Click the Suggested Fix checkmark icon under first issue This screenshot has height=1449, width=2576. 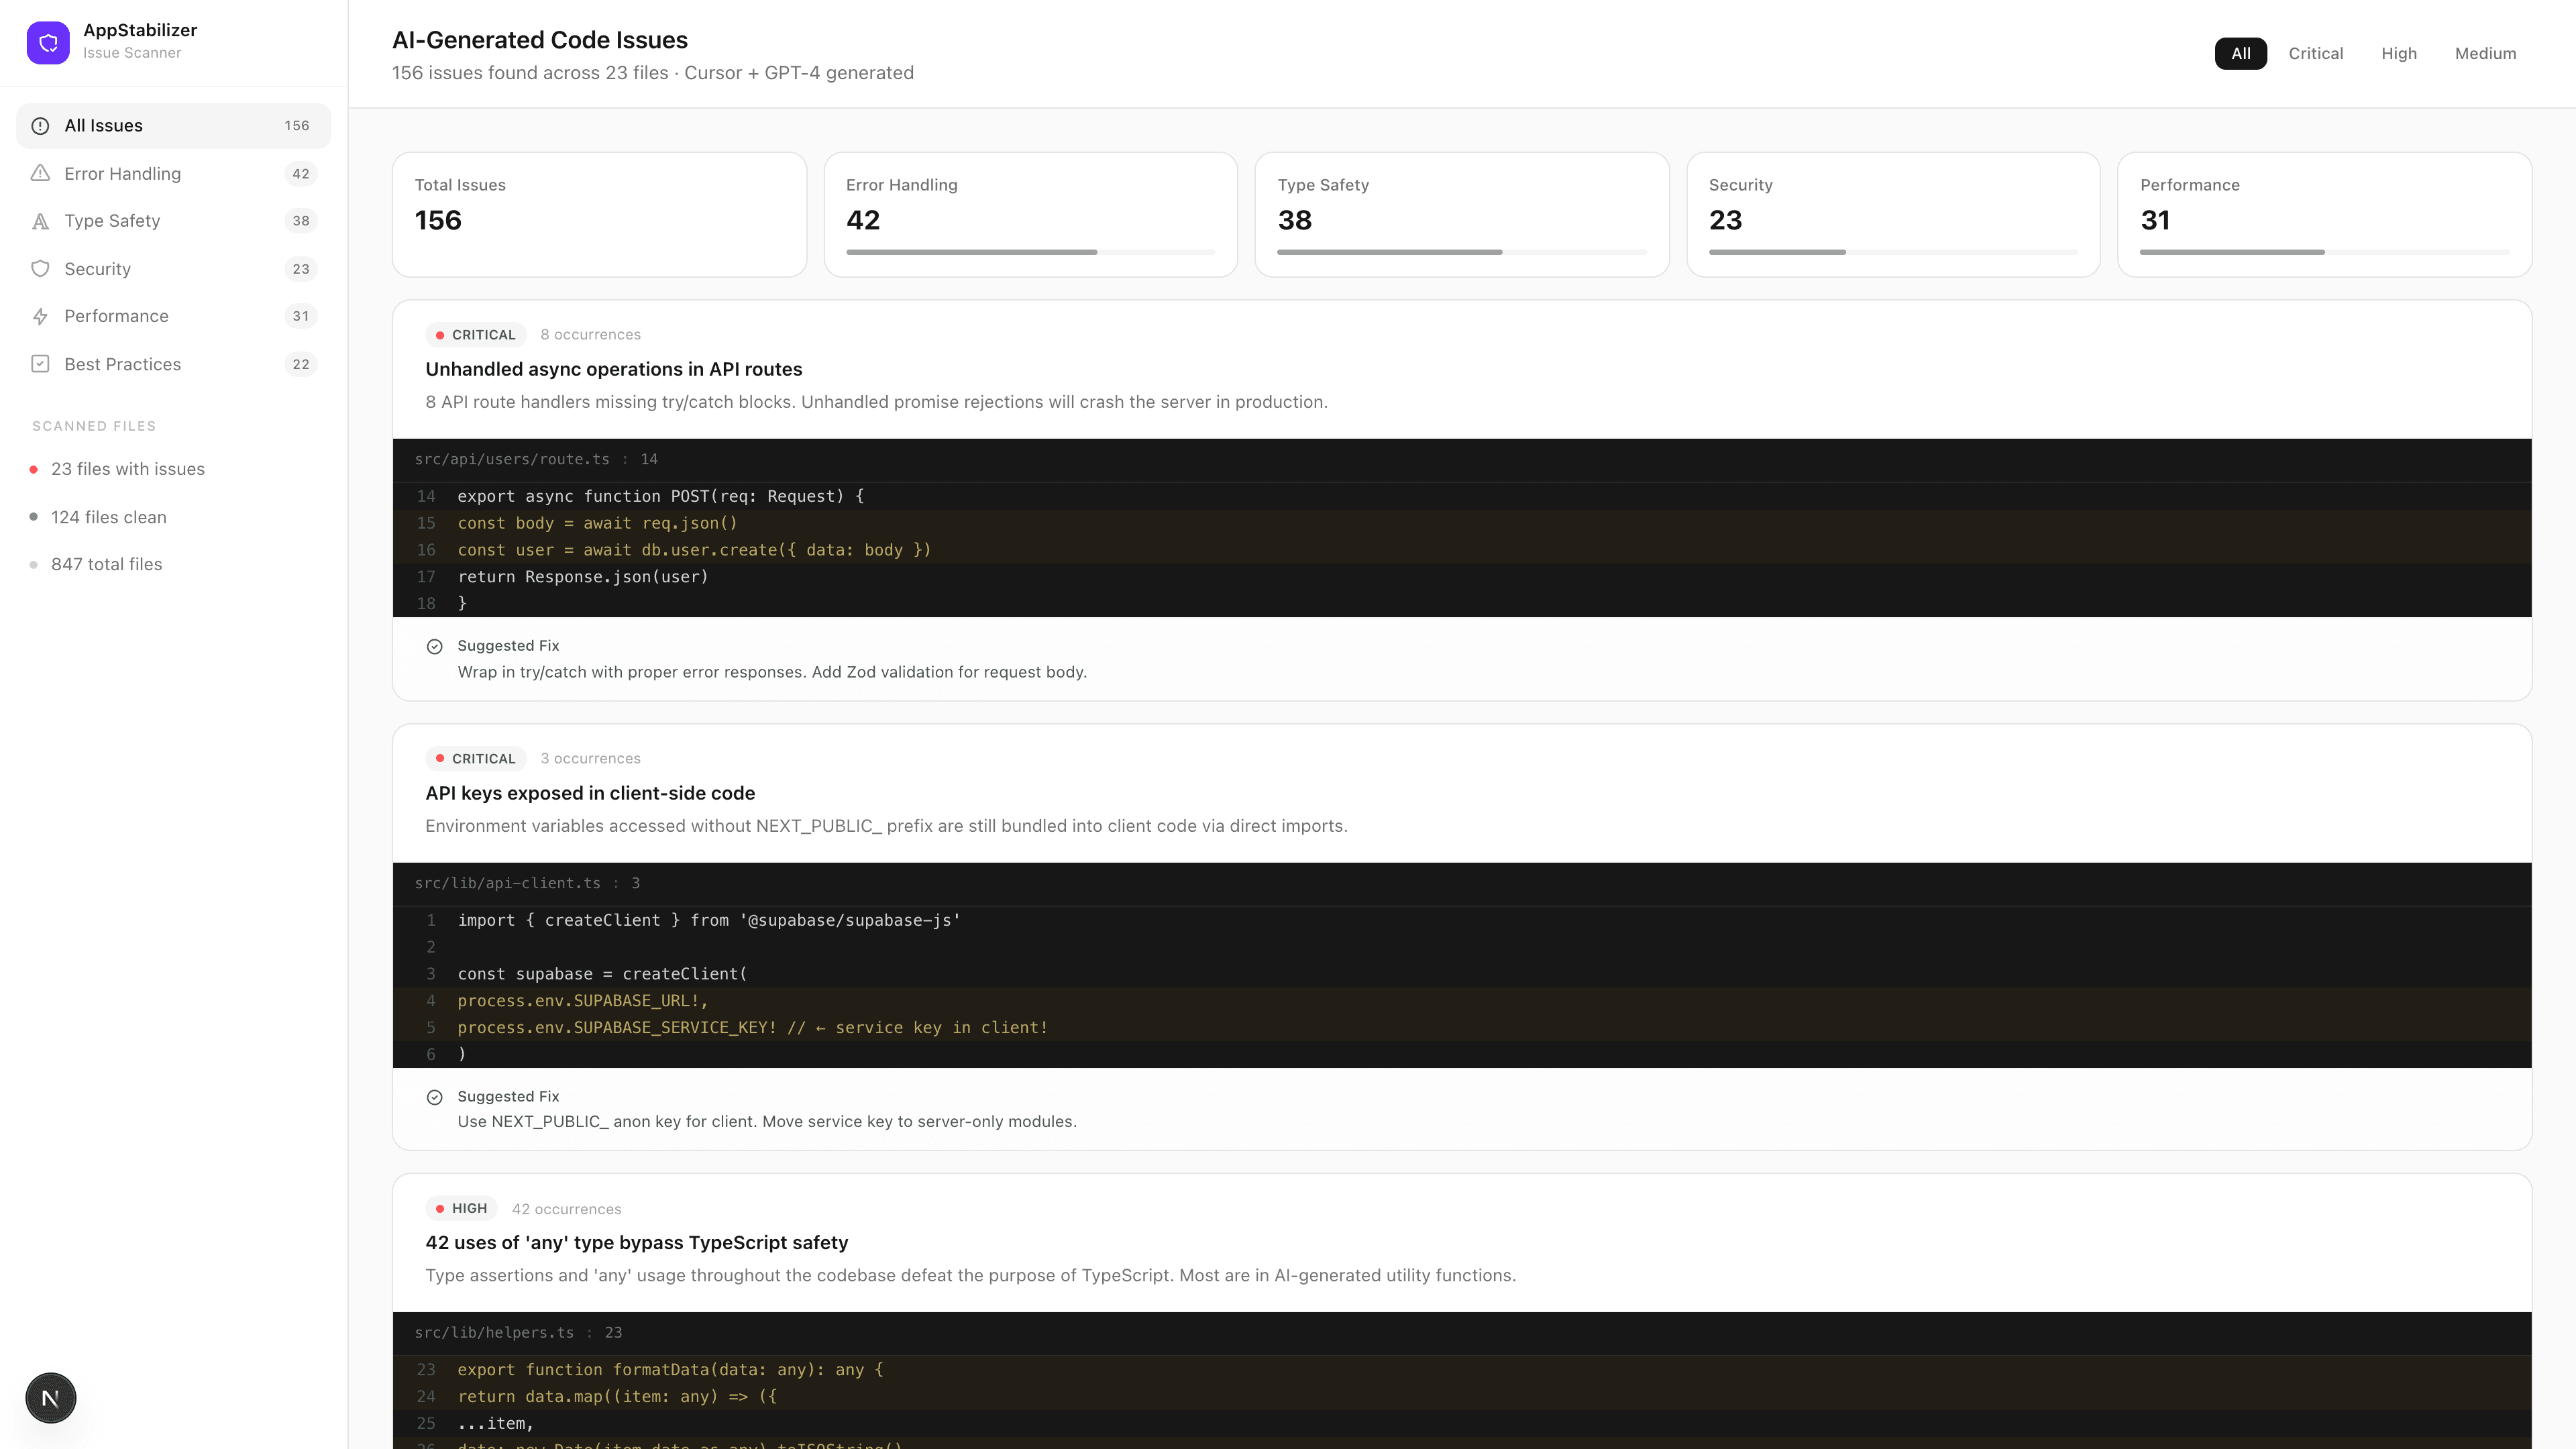point(435,646)
